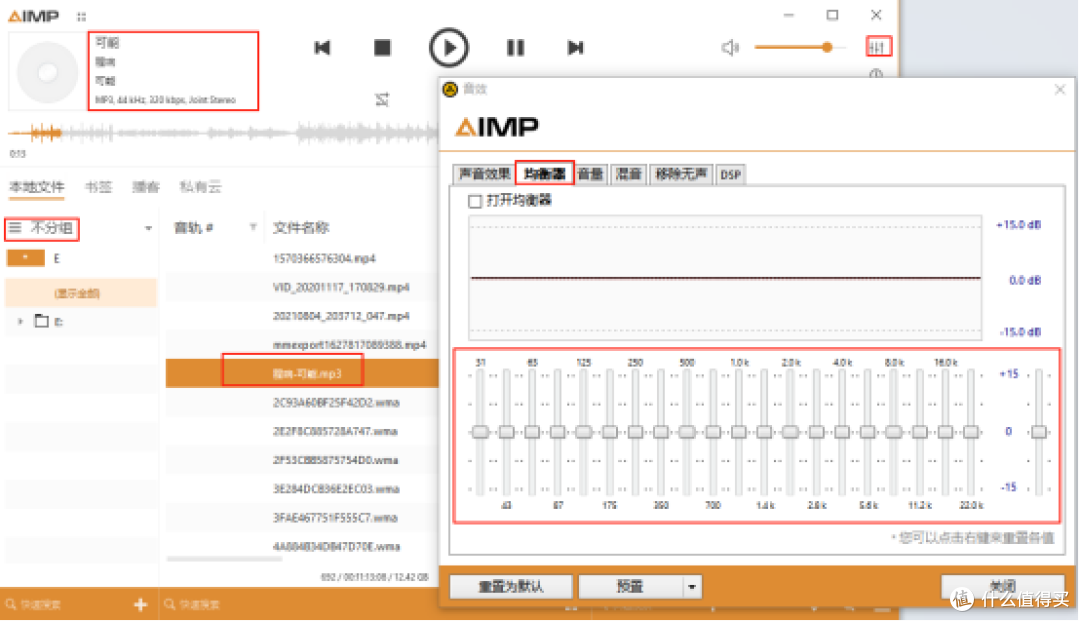
Task: Click the 1.0k equalizer band slider
Action: 739,432
